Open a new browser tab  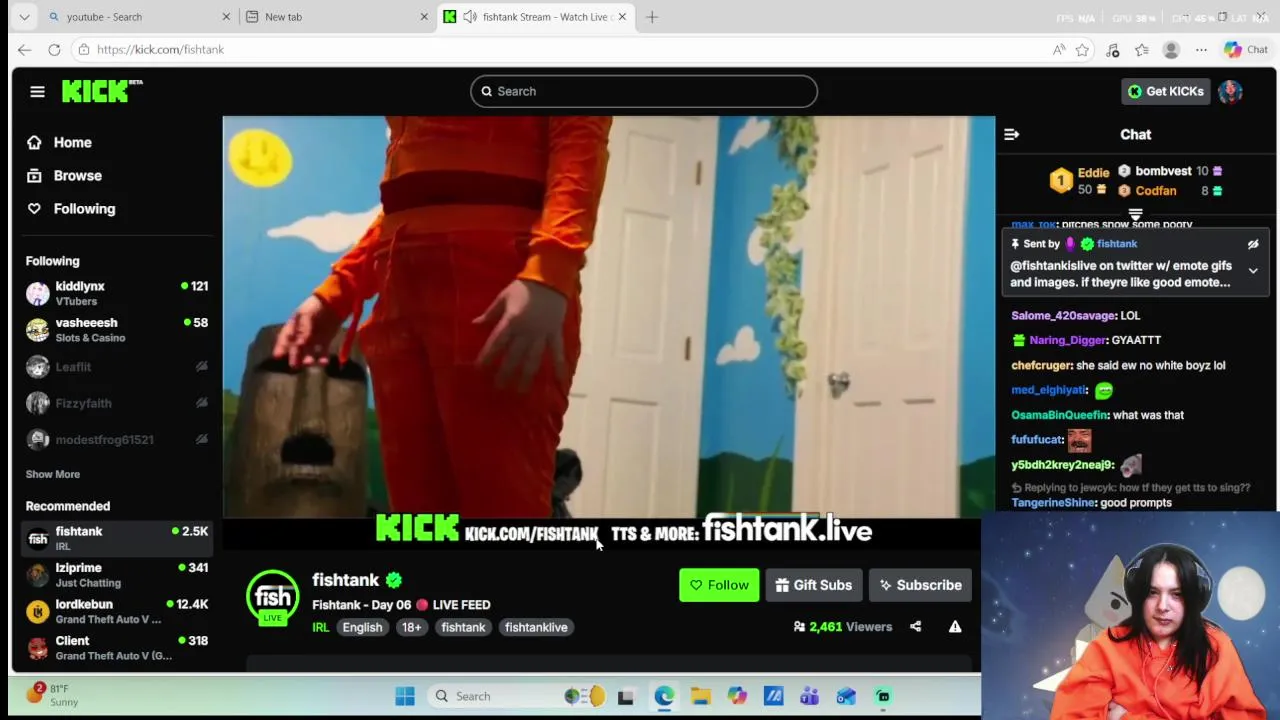[x=652, y=17]
